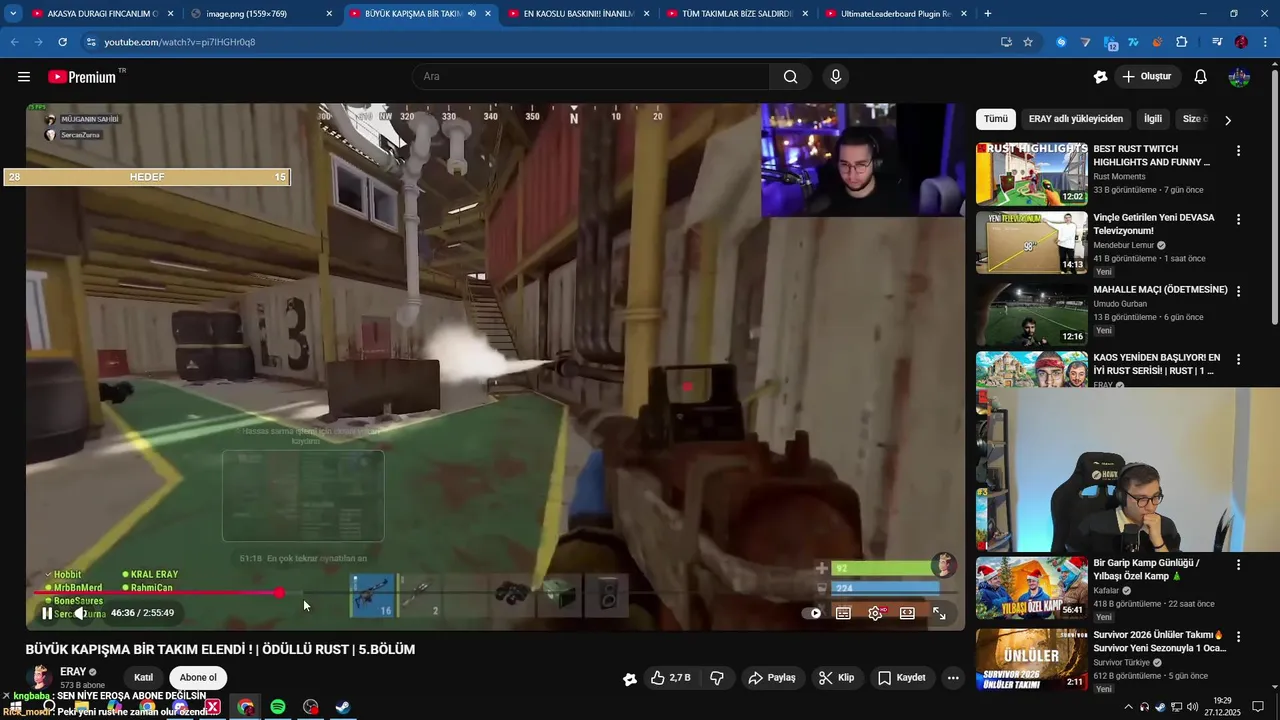Subscribe with Abone ol button
1280x720 pixels.
(198, 678)
